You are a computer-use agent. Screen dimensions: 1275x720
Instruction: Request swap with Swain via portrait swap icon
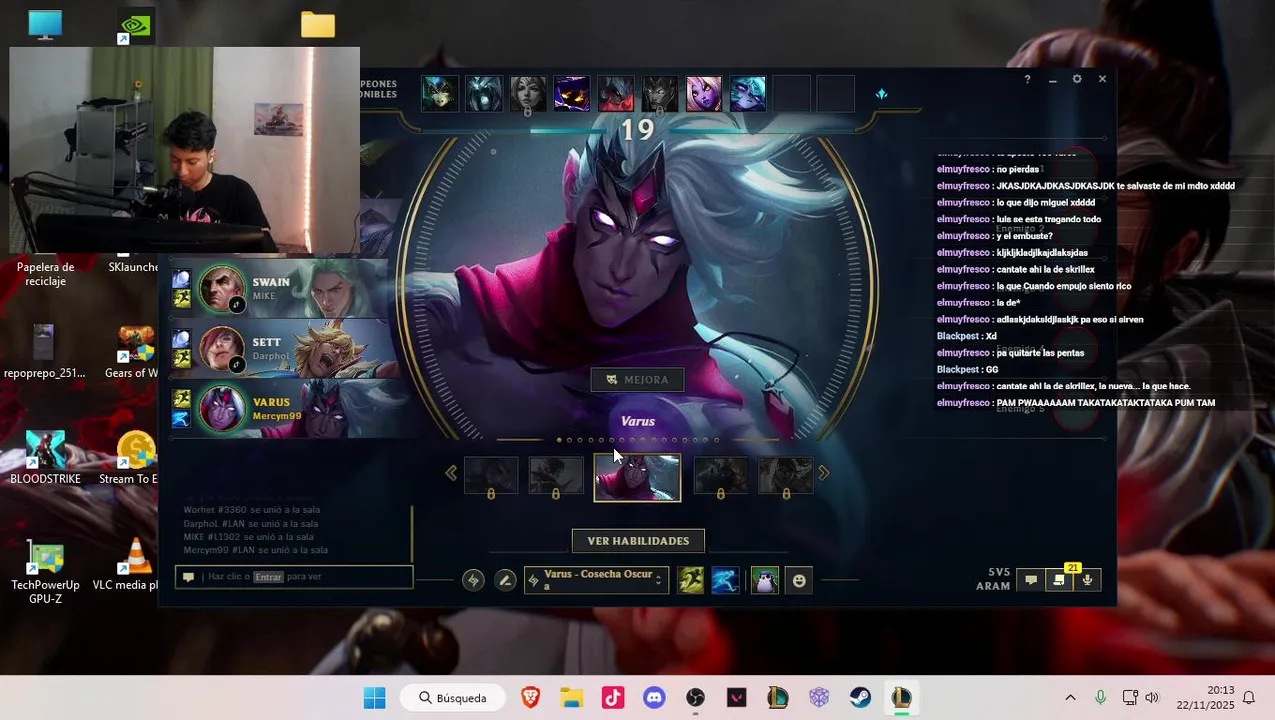[237, 305]
